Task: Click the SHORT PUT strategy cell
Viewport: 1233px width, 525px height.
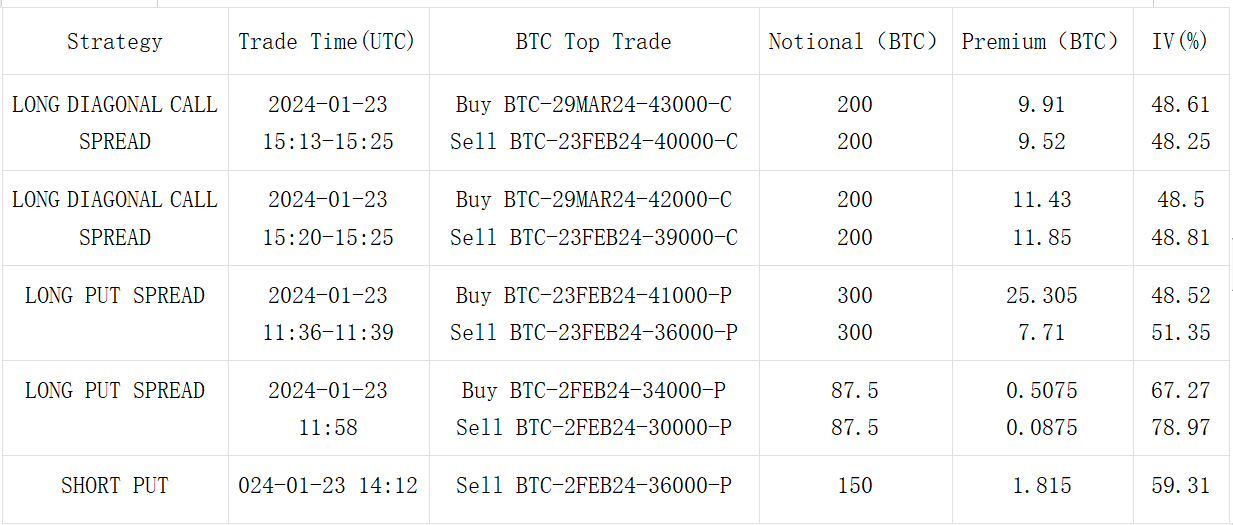Action: coord(114,486)
